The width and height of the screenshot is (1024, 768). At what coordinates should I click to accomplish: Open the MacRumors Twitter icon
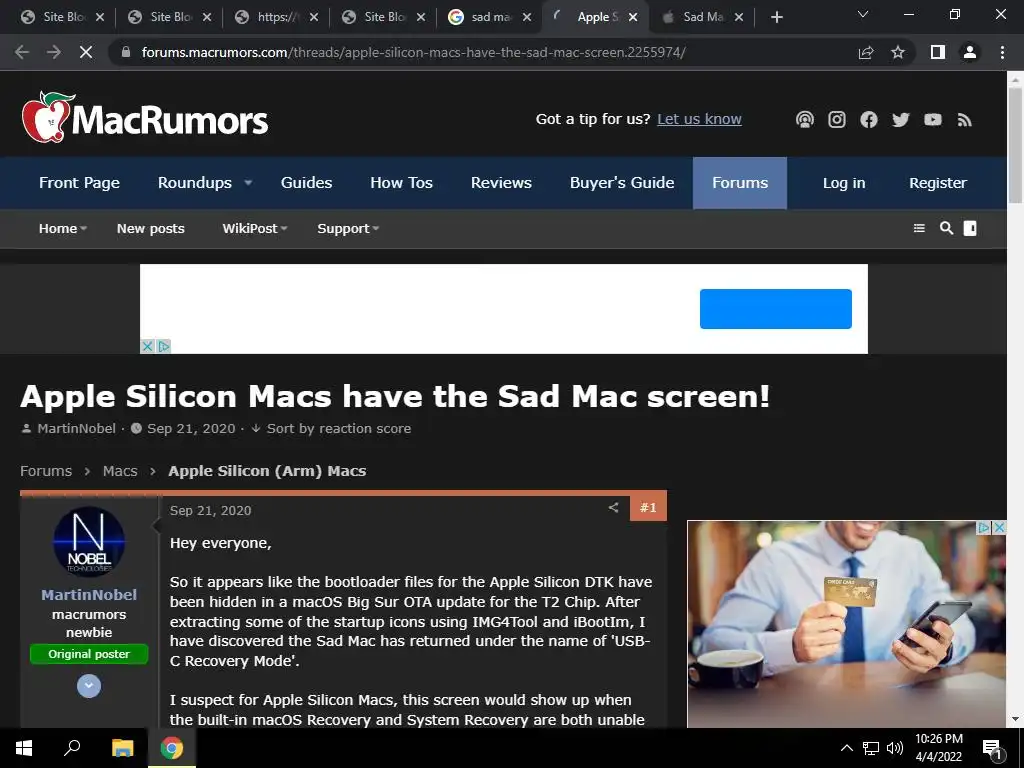click(901, 120)
